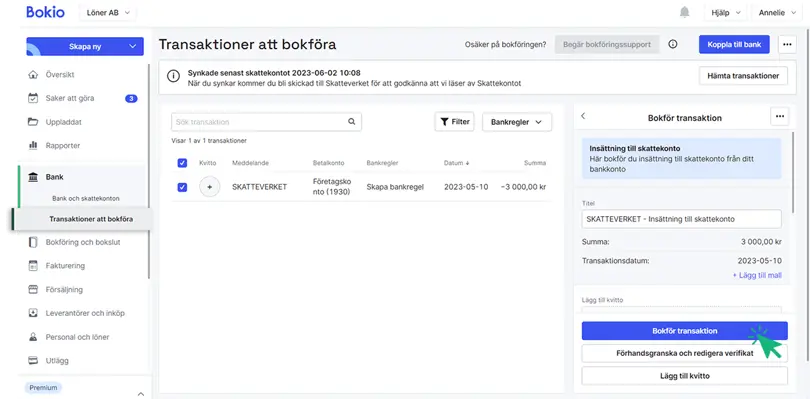This screenshot has height=399, width=810.
Task: Click the Sök transaktion search field
Action: click(266, 122)
